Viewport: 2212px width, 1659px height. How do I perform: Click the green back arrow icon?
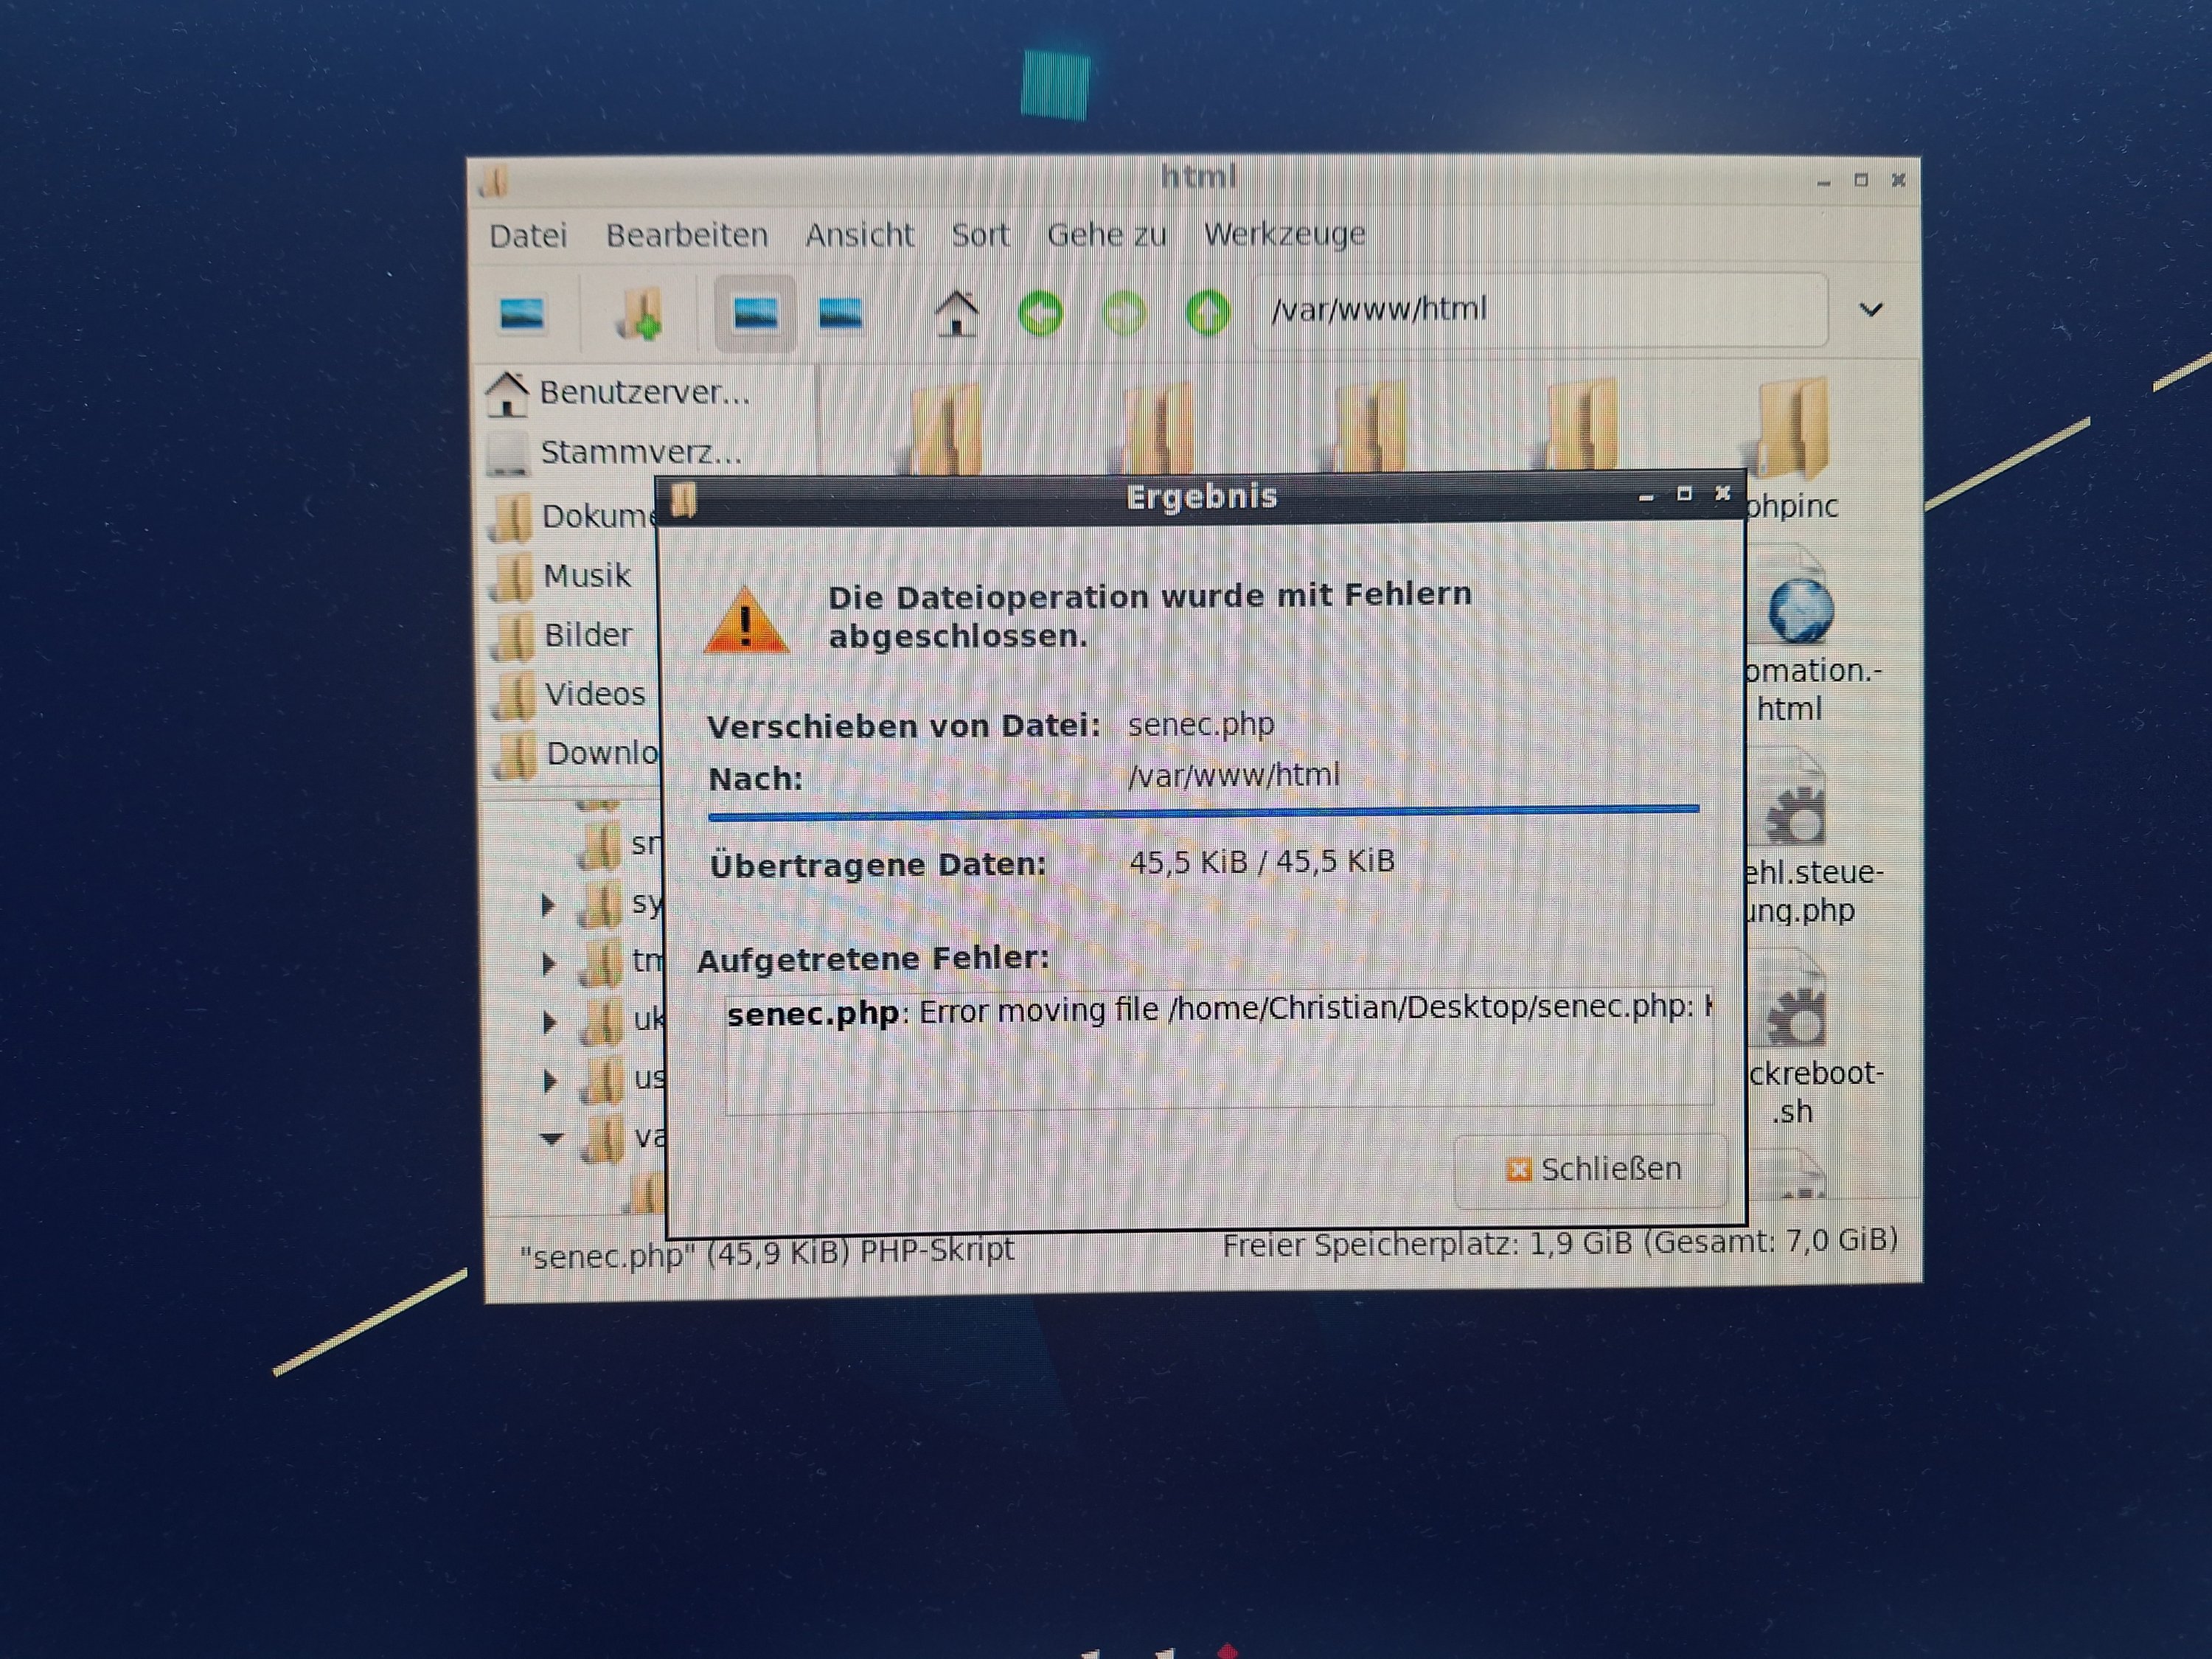tap(1040, 314)
